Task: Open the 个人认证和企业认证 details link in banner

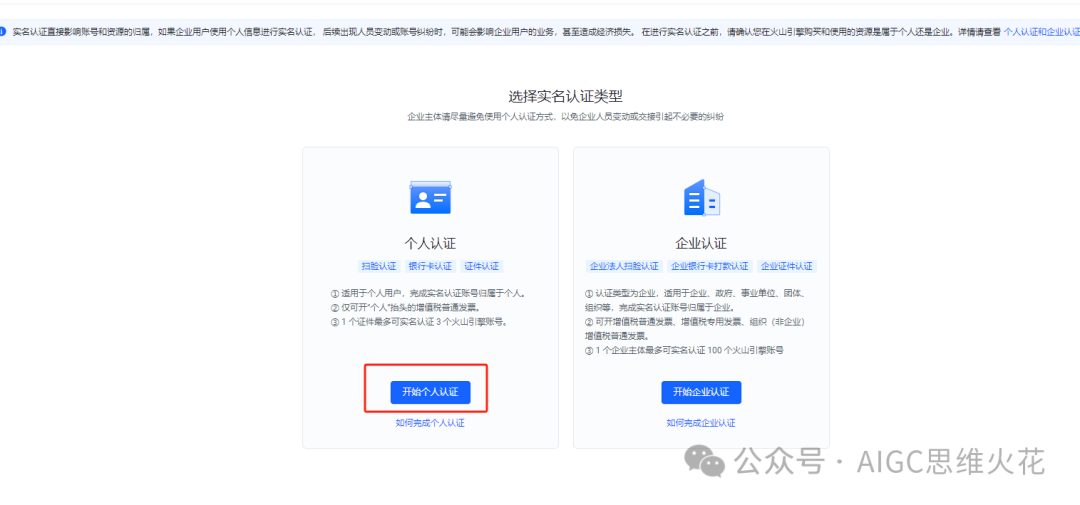Action: 1041,32
